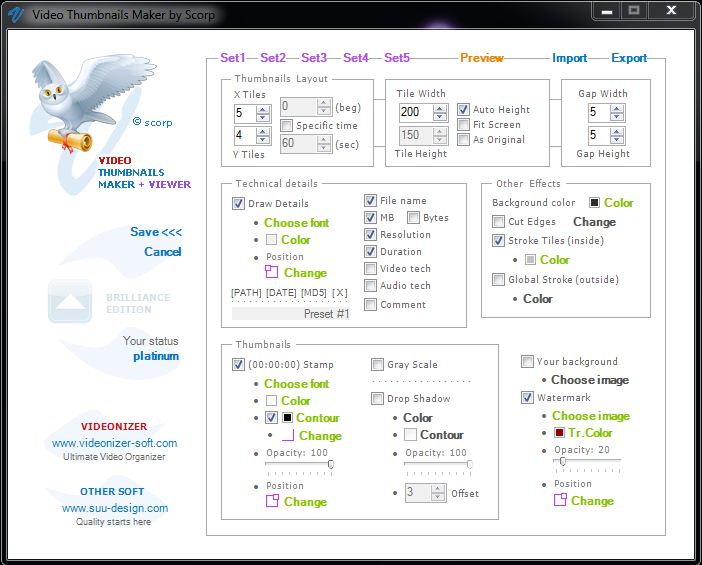Open Background color black swatch
This screenshot has width=702, height=565.
594,202
